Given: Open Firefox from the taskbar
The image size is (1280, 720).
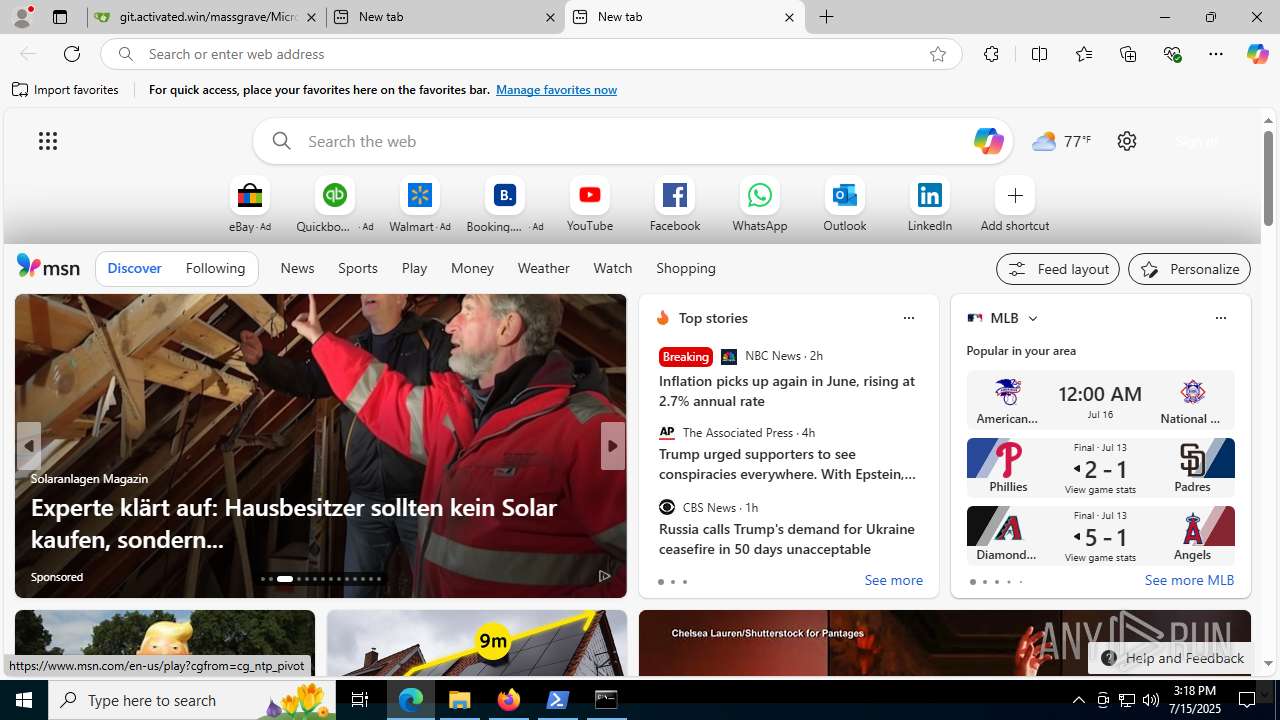Looking at the screenshot, I should 509,700.
